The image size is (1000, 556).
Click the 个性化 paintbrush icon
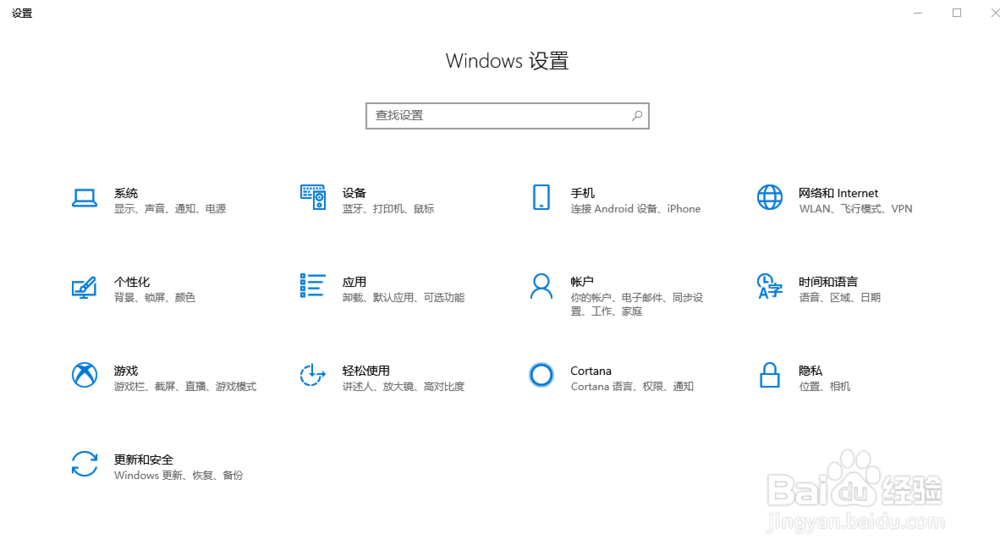coord(84,288)
